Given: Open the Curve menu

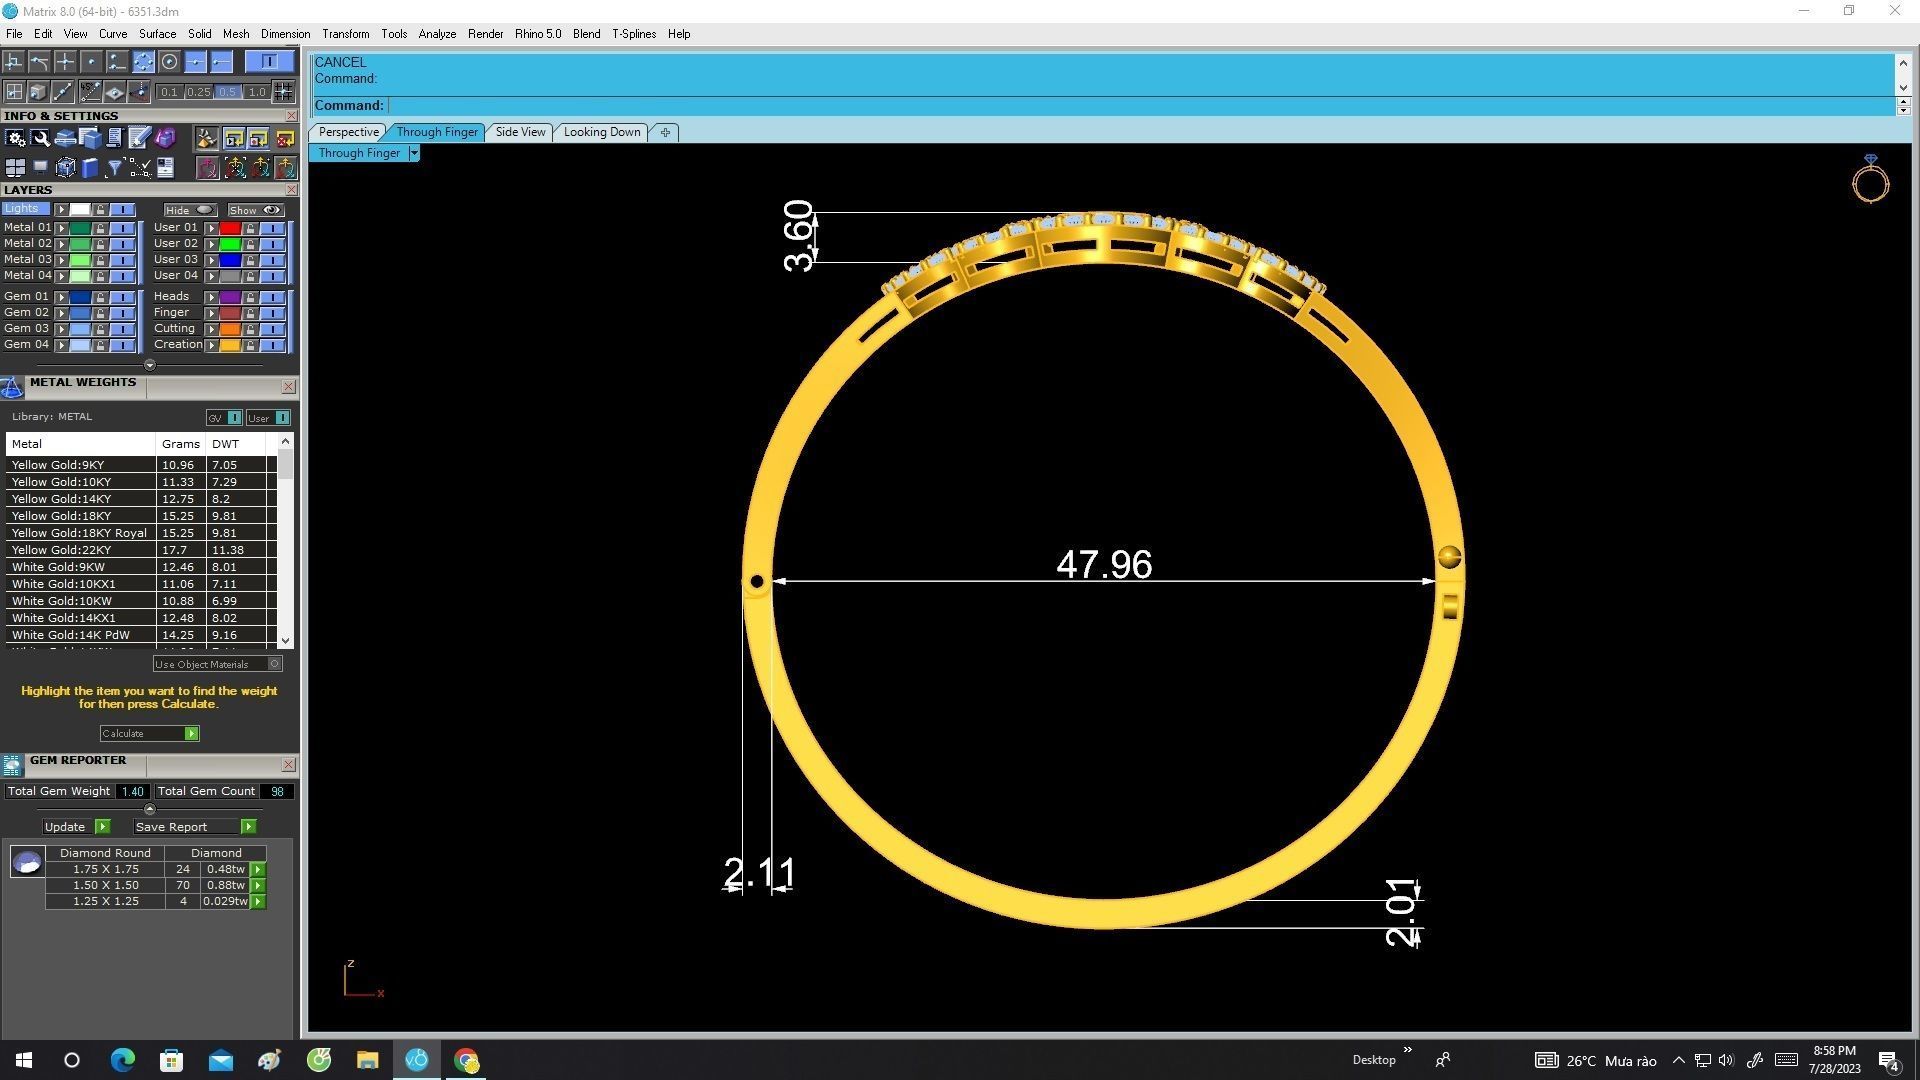Looking at the screenshot, I should pos(112,34).
